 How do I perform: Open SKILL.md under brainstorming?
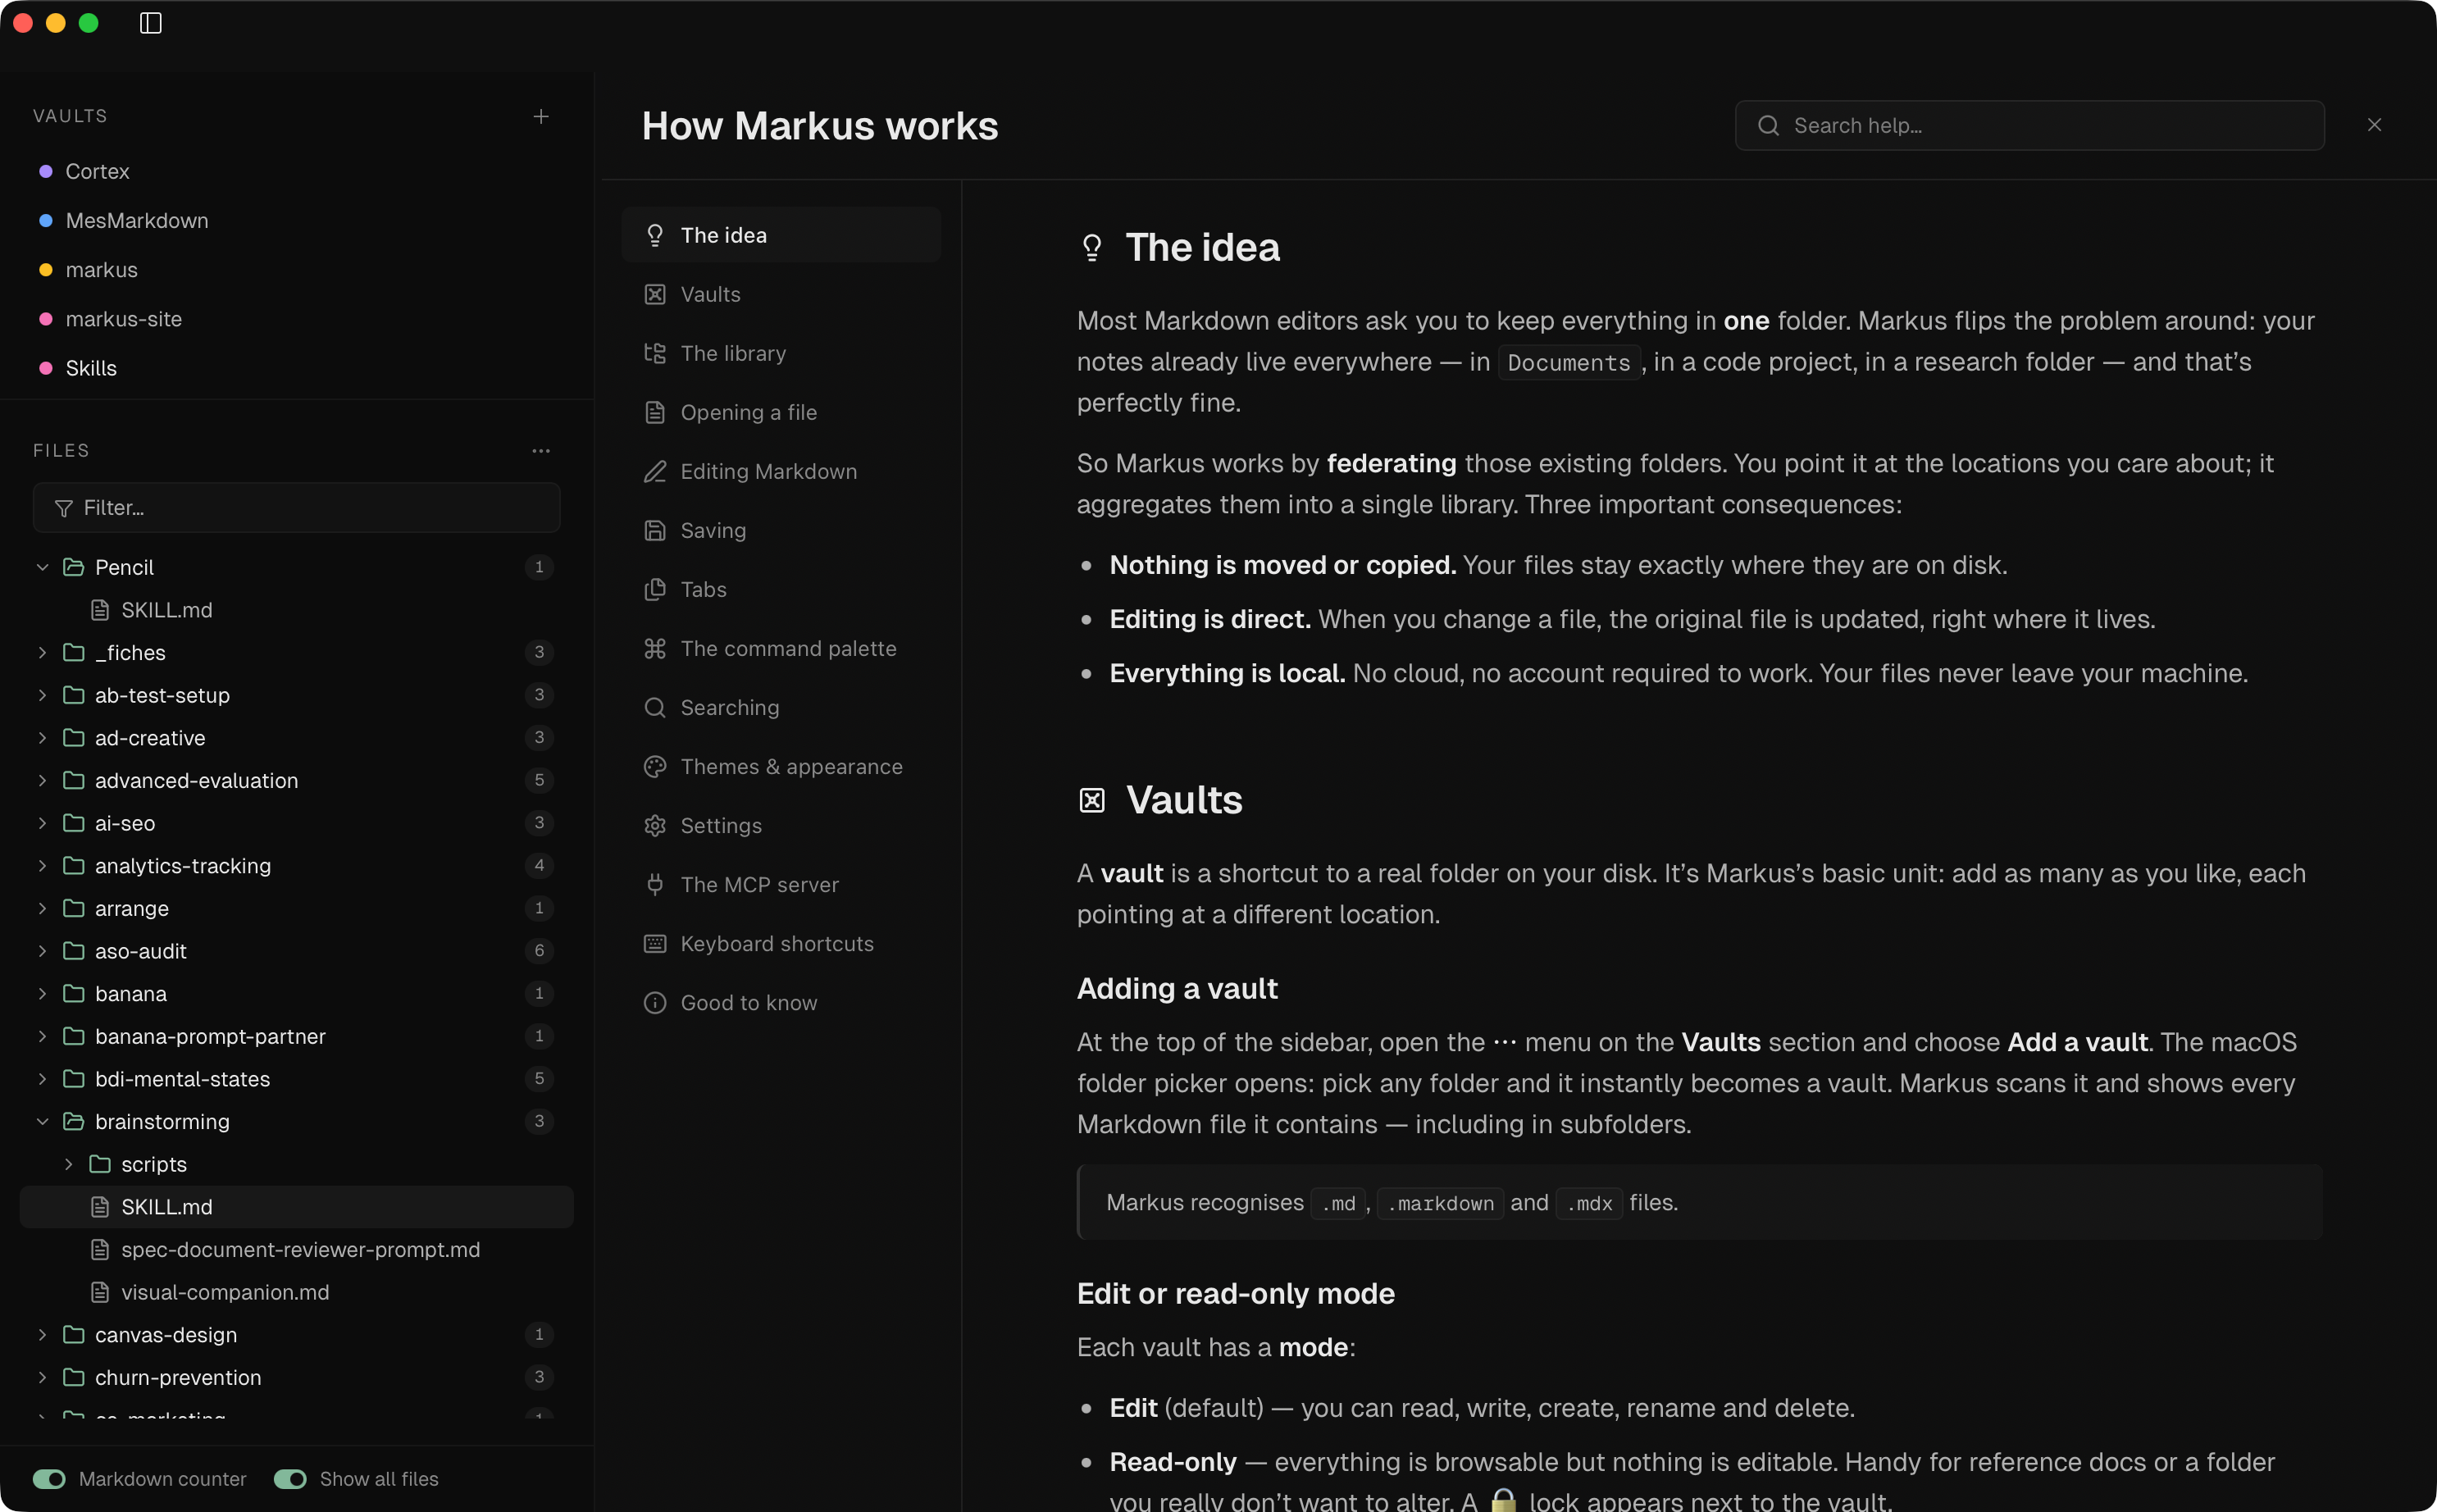pyautogui.click(x=296, y=1207)
